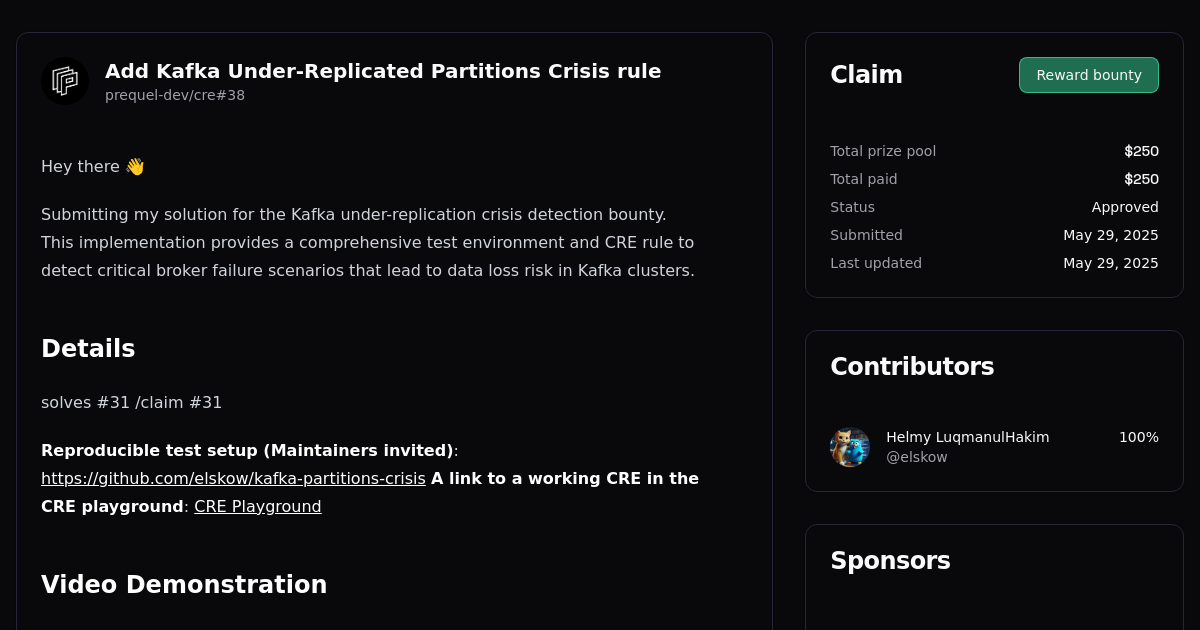Select the Add Kafka Under-Replicated Partitions title
The height and width of the screenshot is (630, 1200).
click(x=383, y=71)
